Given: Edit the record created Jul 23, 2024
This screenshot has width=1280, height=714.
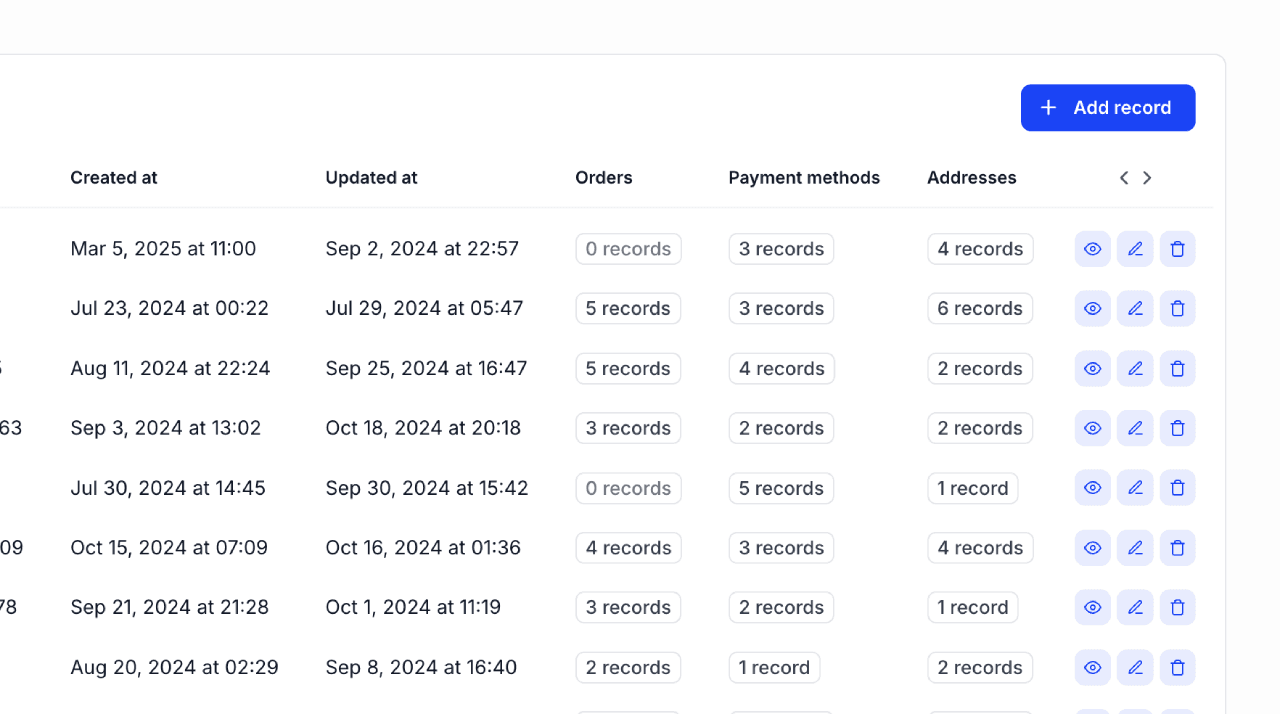Looking at the screenshot, I should [x=1135, y=309].
